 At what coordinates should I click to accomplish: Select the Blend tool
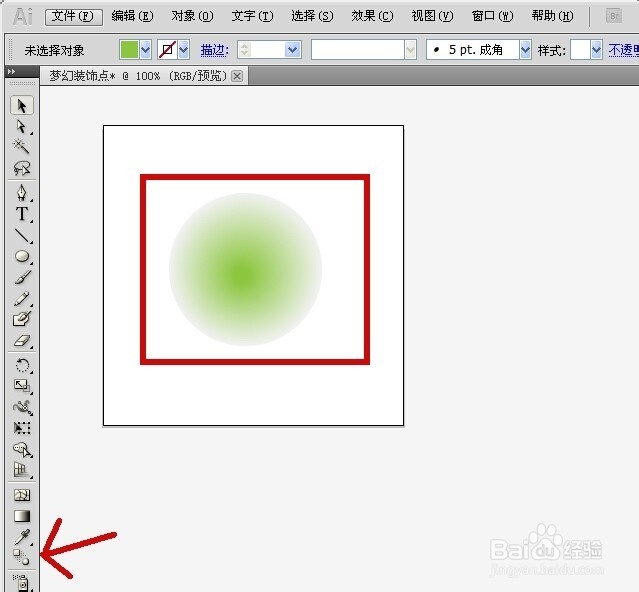click(x=22, y=557)
